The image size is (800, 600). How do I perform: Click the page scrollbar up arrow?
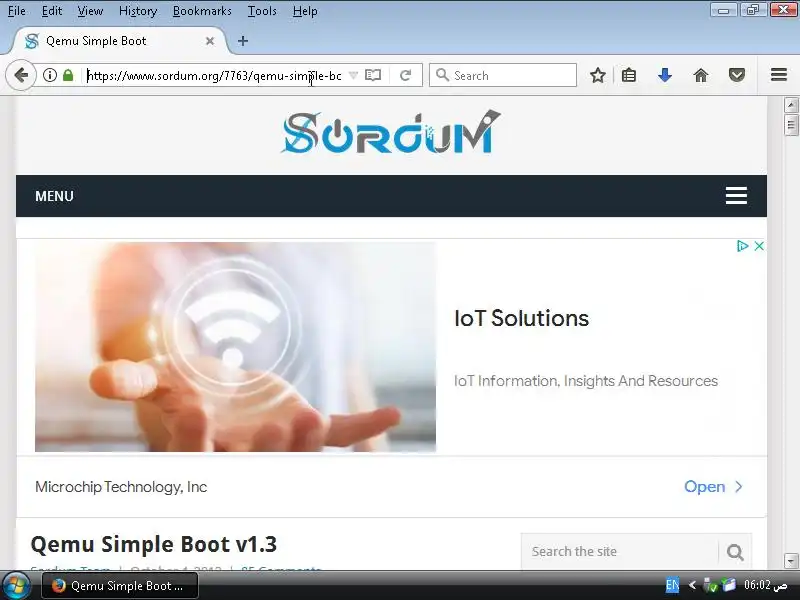[791, 105]
